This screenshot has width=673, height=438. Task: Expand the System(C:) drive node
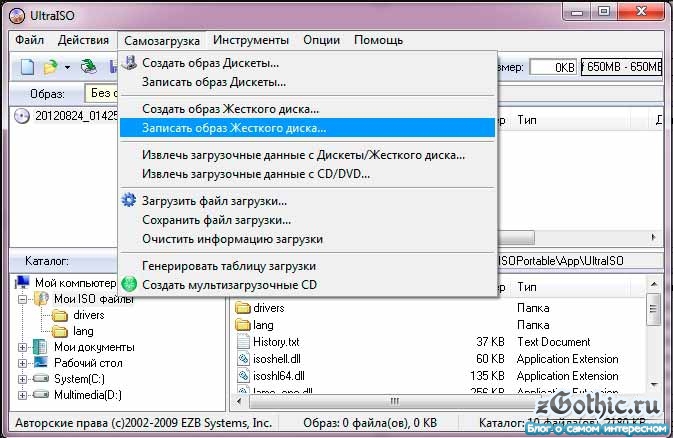[22, 379]
